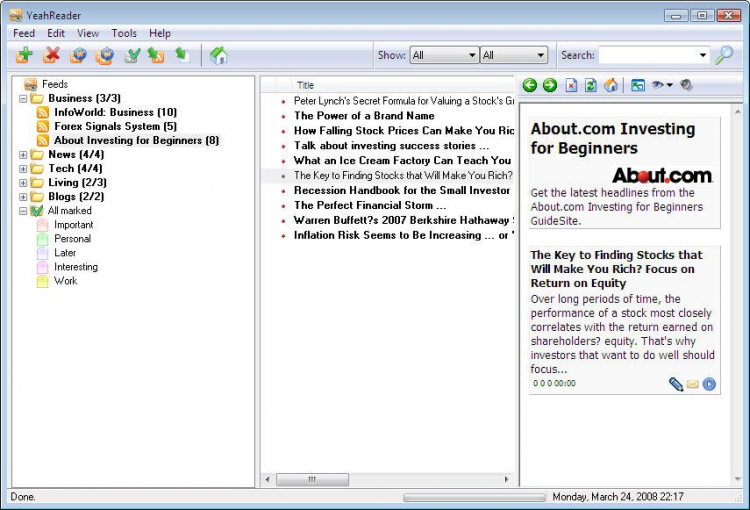Toggle the eye view options button

tap(662, 85)
